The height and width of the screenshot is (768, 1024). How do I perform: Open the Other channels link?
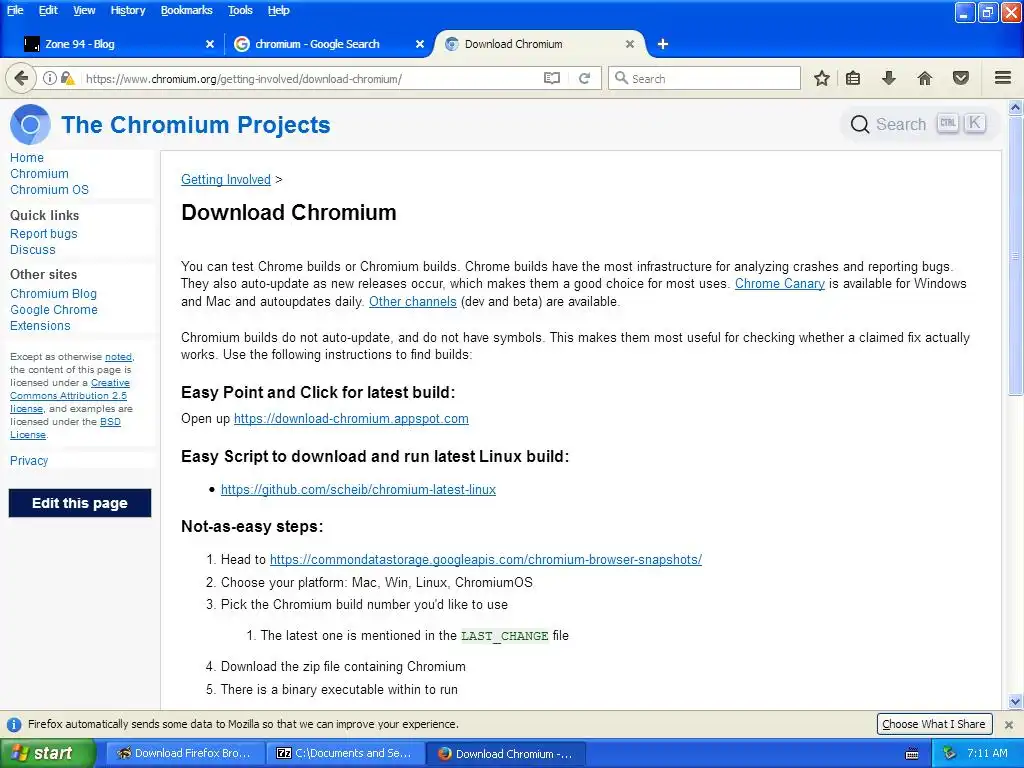(x=413, y=302)
